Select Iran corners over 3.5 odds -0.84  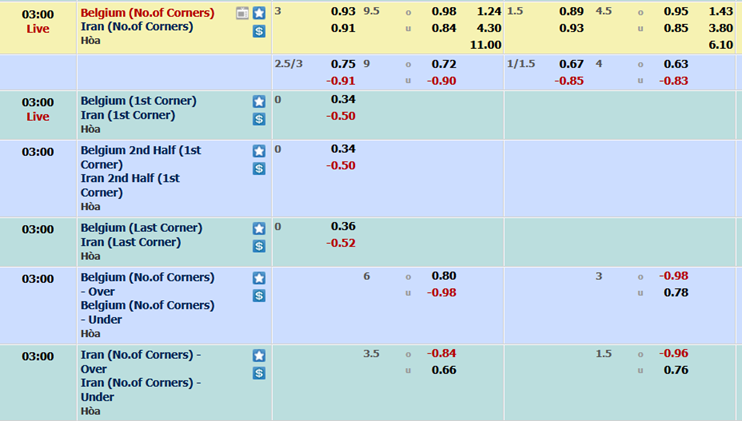442,353
